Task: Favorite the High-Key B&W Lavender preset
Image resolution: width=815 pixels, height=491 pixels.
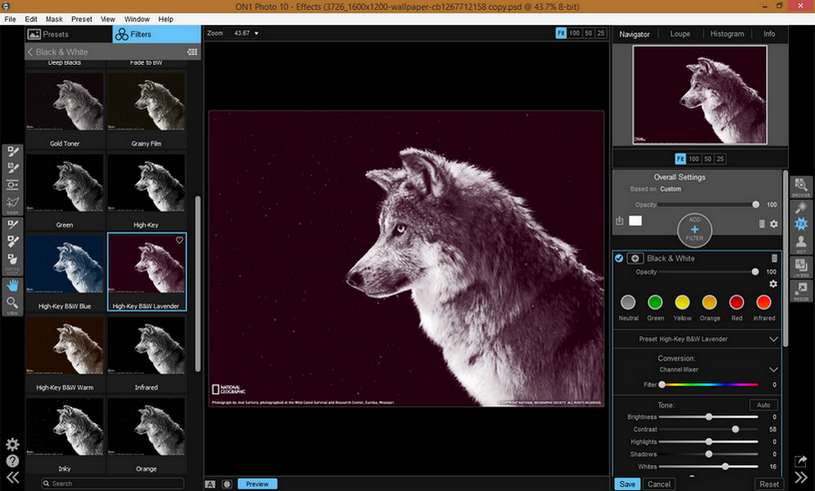Action: coord(180,241)
